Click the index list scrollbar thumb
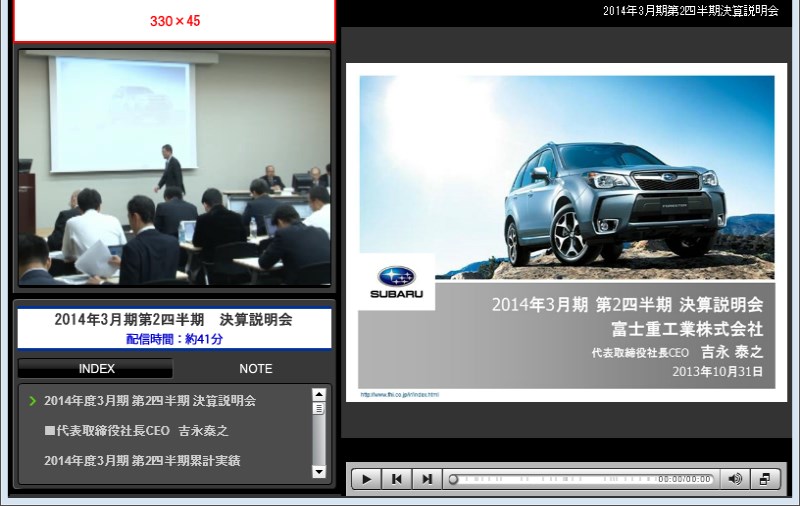Screen dimensions: 800x506 (x=319, y=409)
